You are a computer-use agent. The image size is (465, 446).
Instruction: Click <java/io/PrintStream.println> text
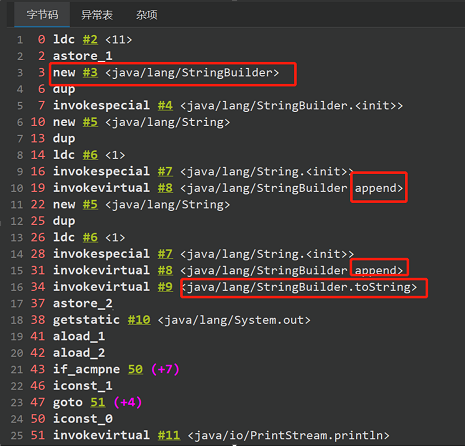tap(289, 436)
